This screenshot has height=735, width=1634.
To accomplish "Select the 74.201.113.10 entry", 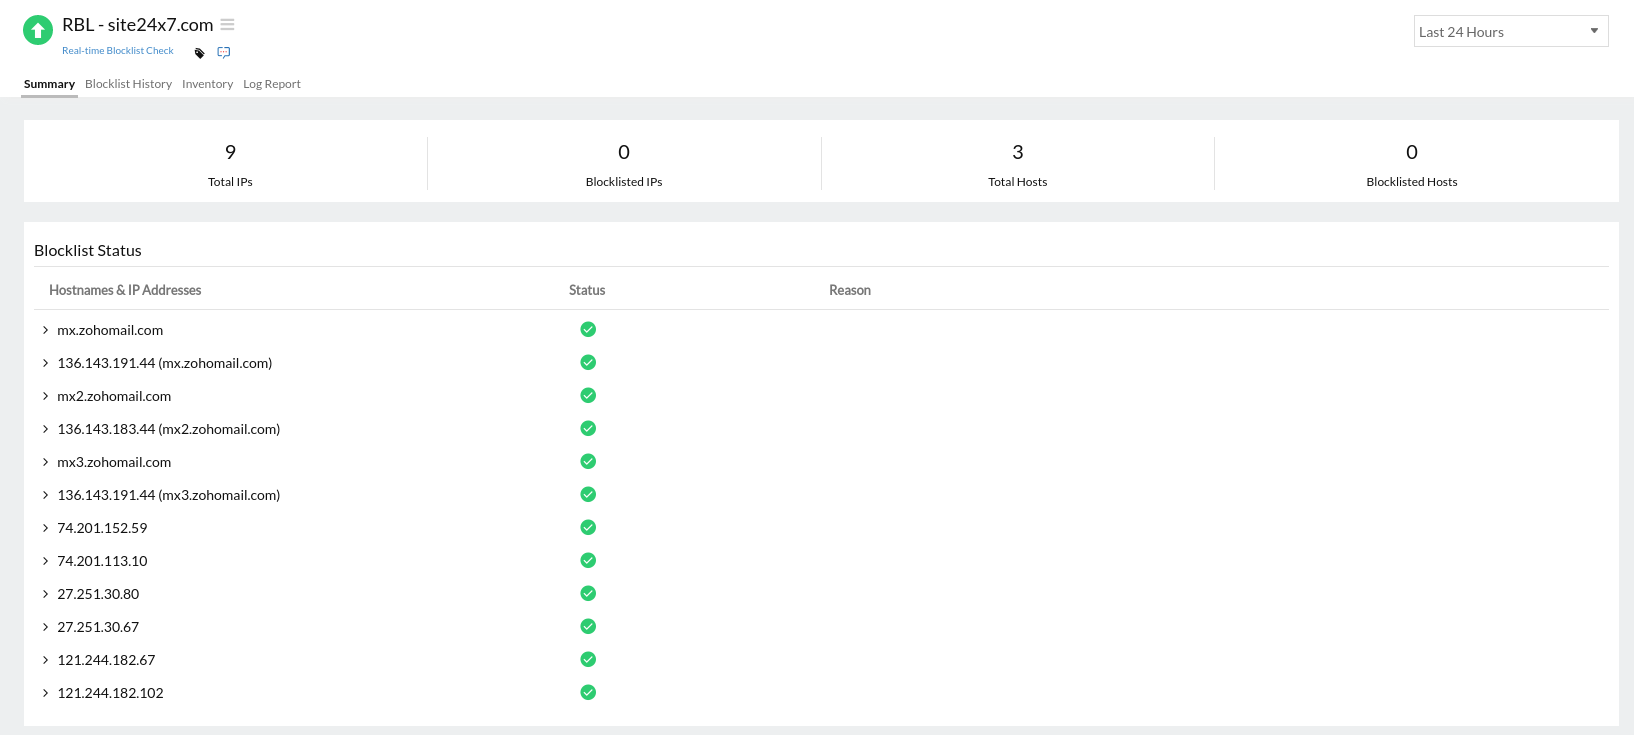I will [x=102, y=561].
